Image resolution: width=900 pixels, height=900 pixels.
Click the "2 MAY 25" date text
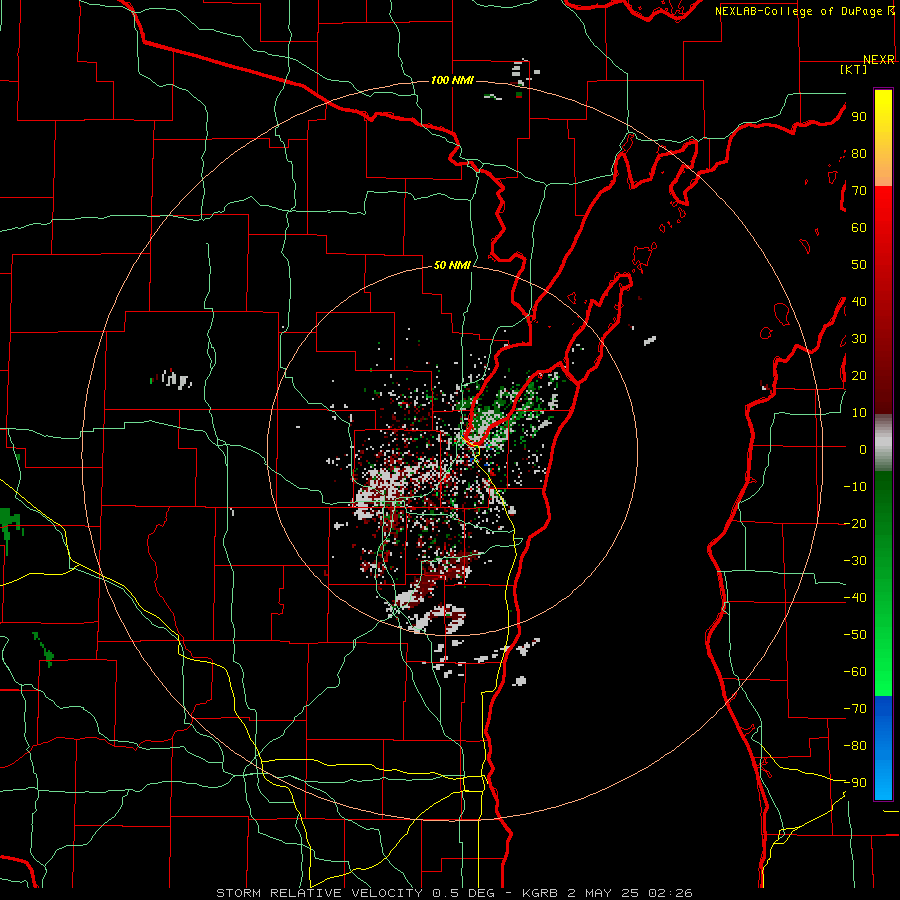point(603,893)
